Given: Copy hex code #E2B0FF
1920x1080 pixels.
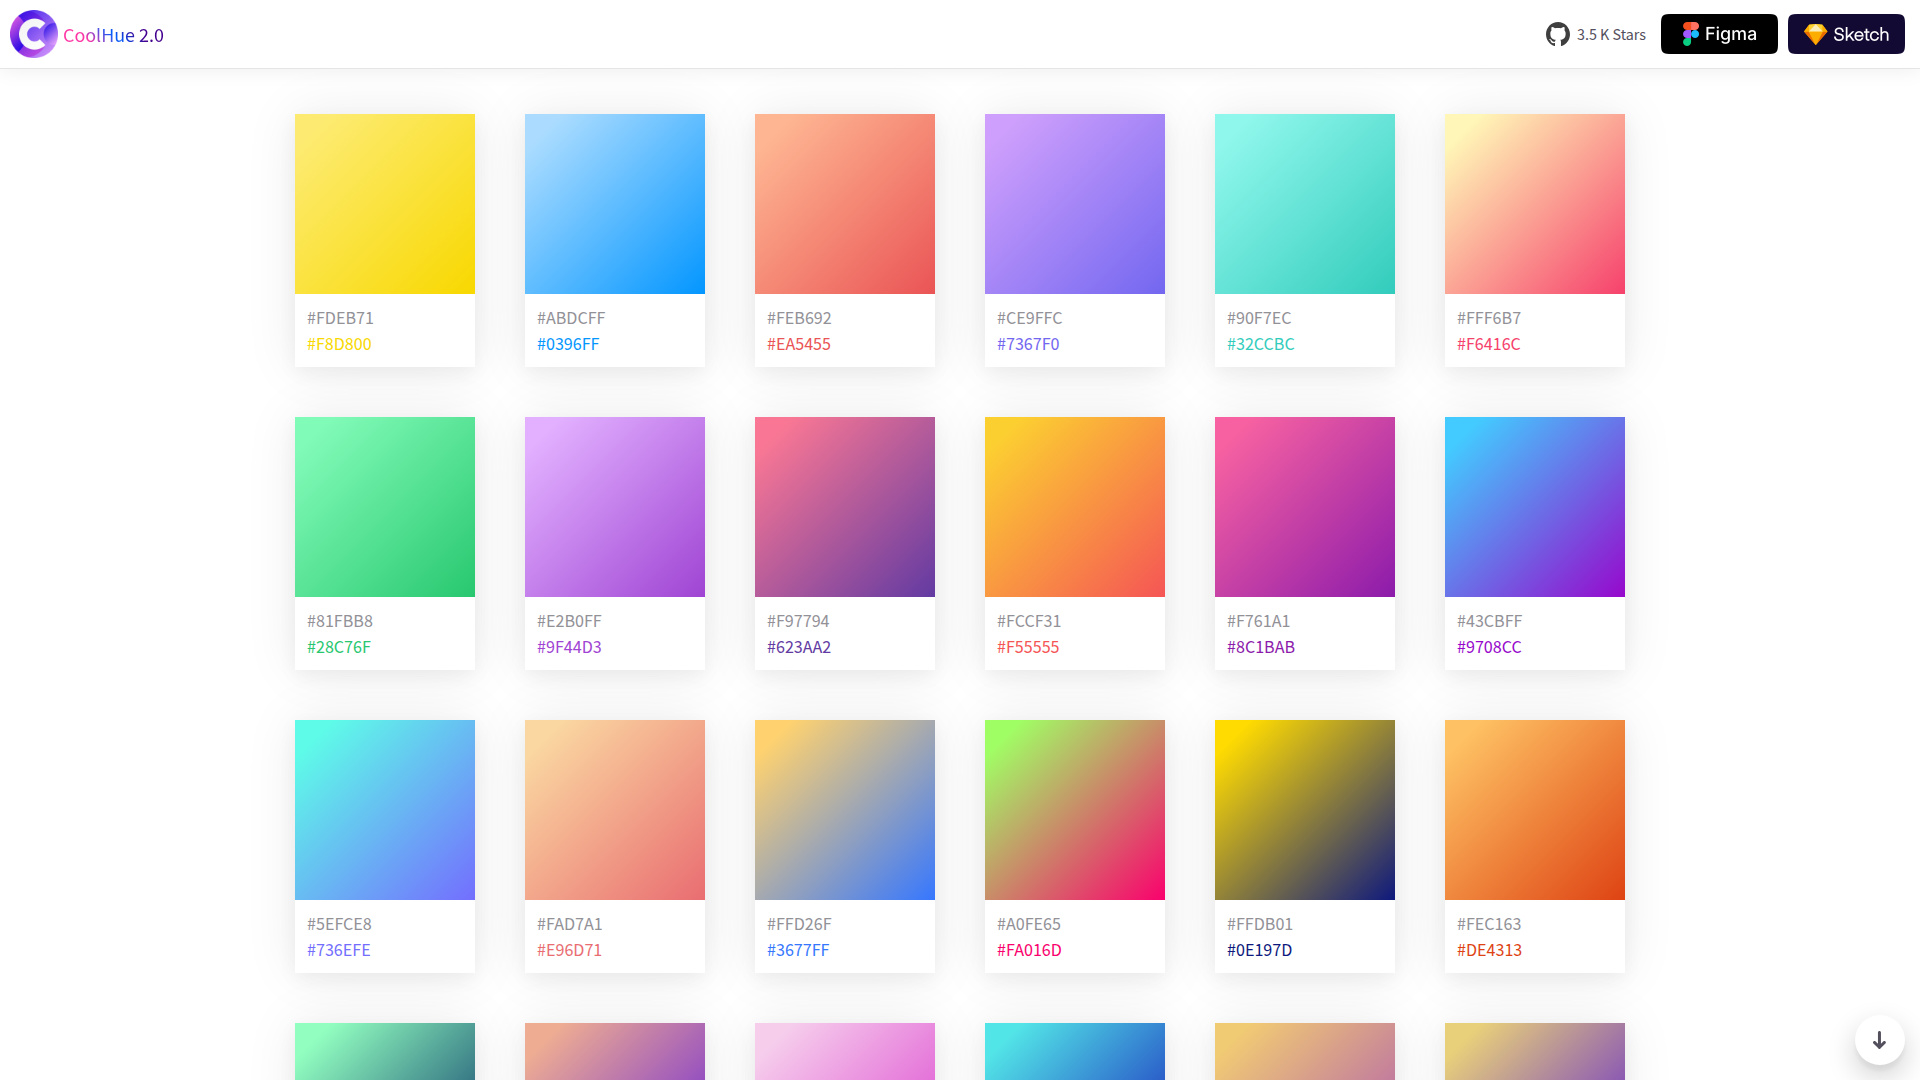Looking at the screenshot, I should pyautogui.click(x=569, y=621).
